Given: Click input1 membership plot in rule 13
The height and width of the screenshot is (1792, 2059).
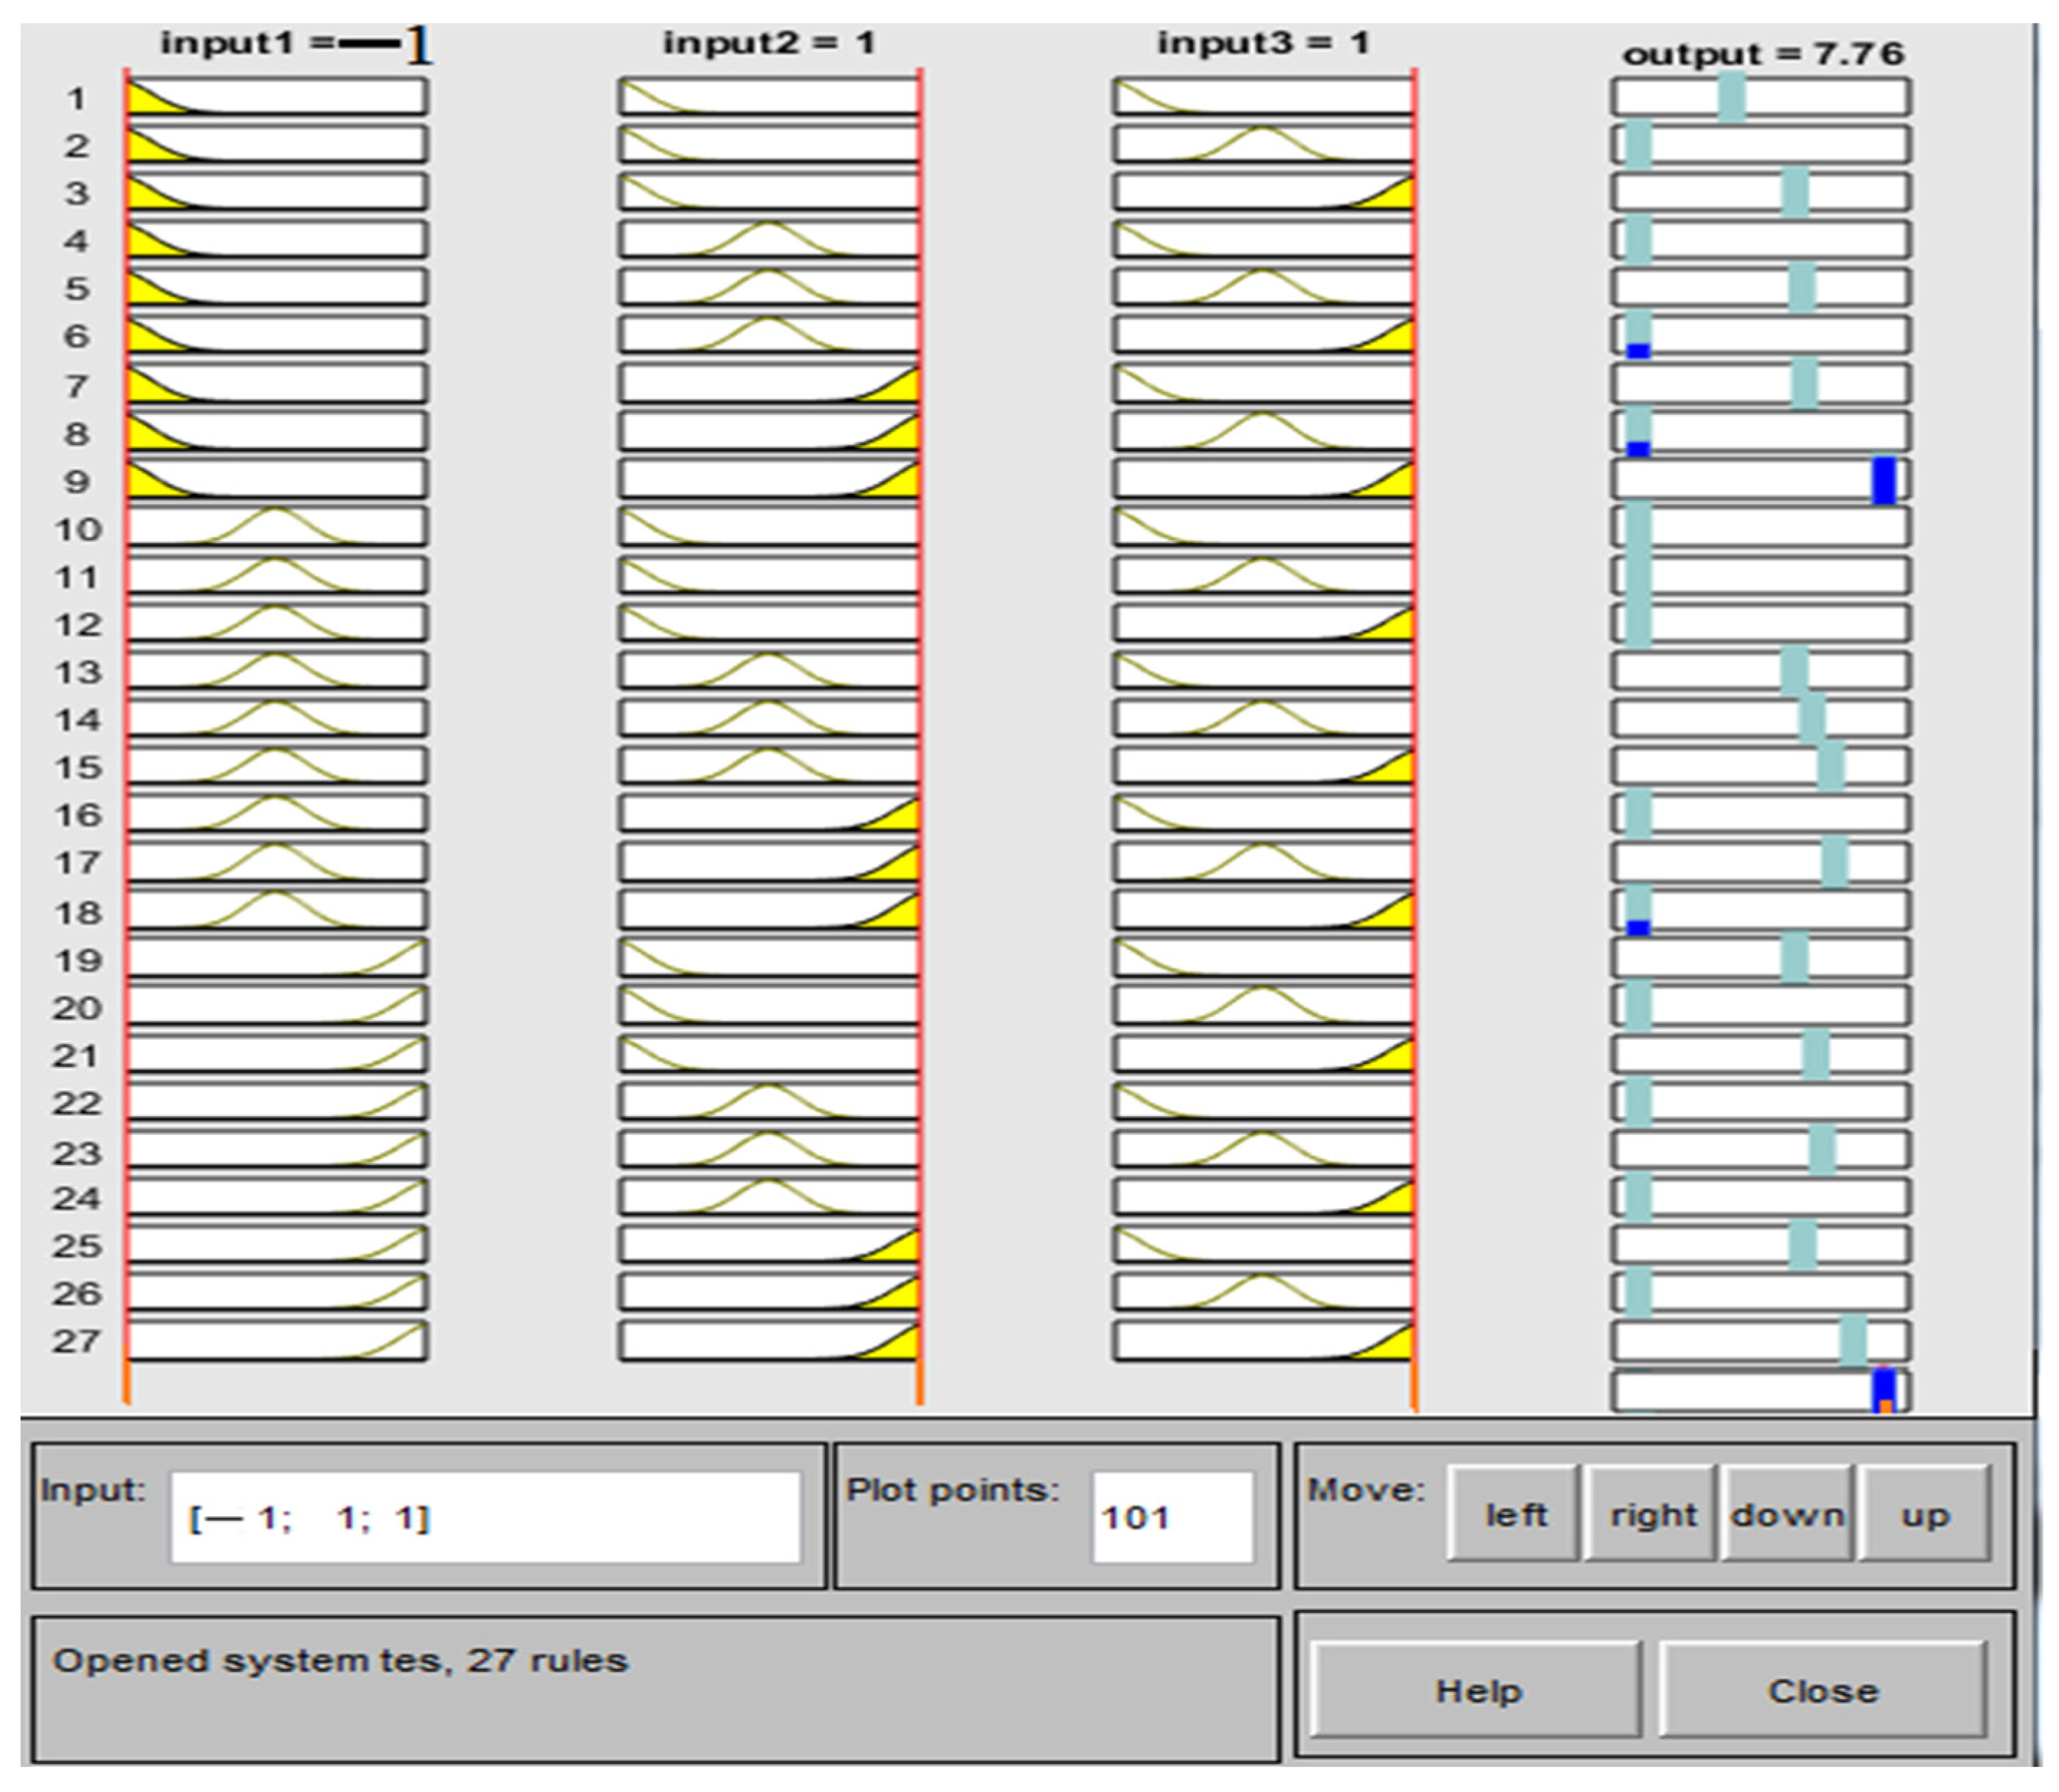Looking at the screenshot, I should [277, 670].
